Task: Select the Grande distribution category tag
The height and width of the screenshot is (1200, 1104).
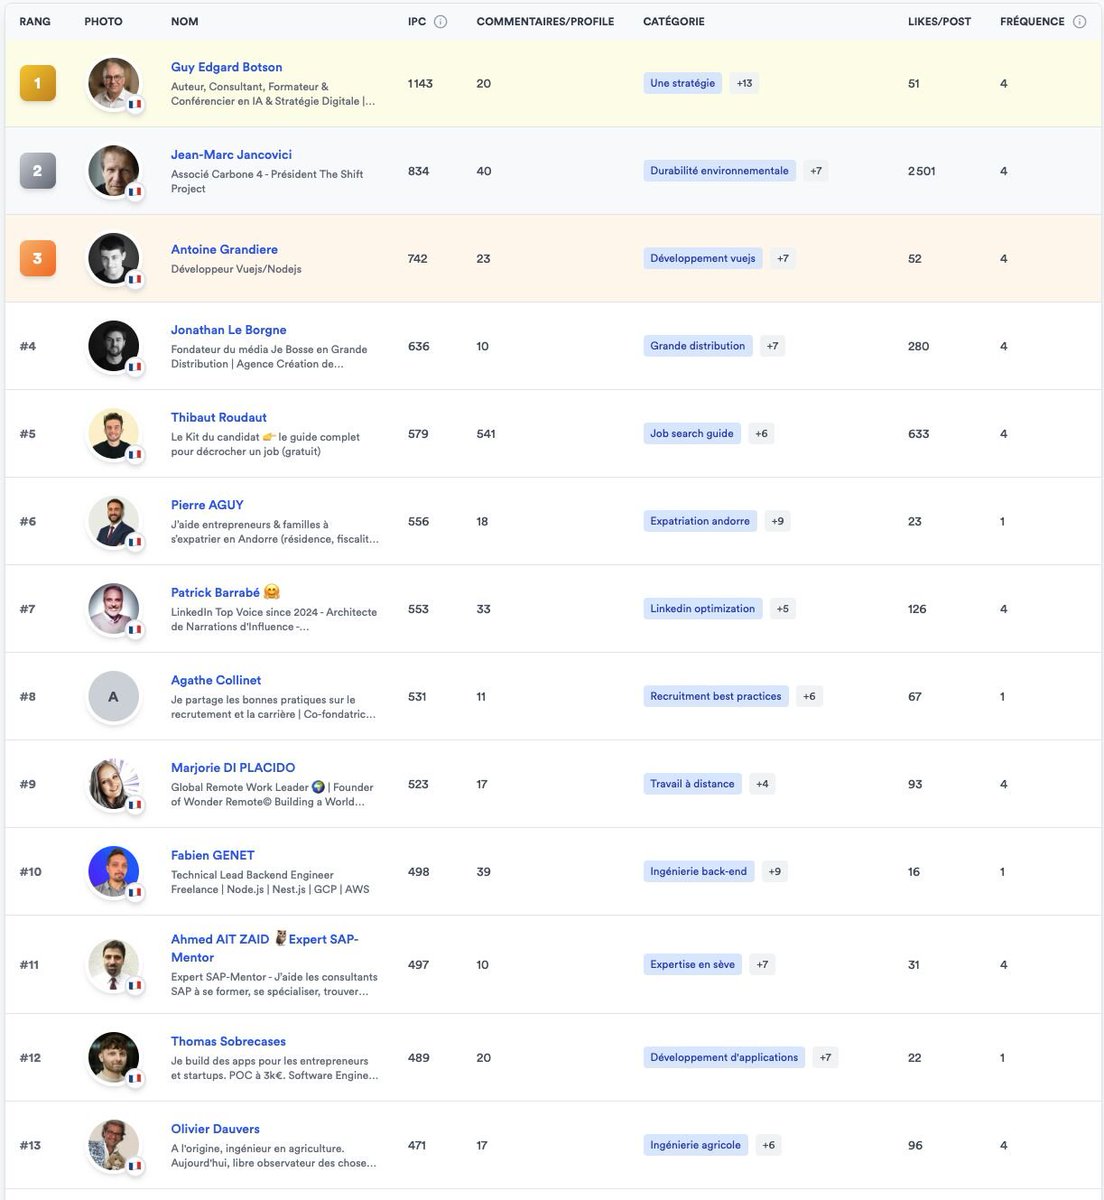Action: coord(698,346)
